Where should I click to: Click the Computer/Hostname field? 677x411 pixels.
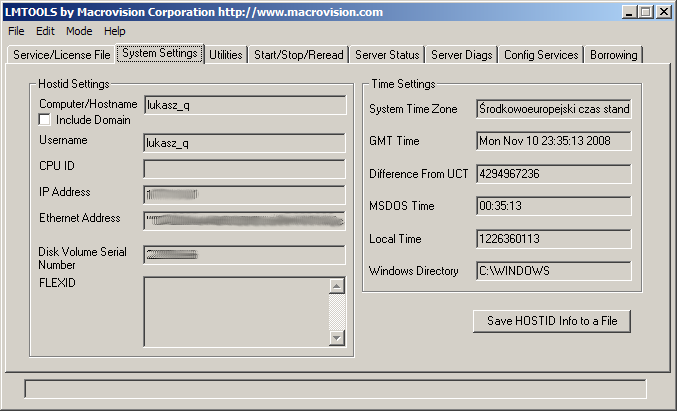(x=245, y=105)
